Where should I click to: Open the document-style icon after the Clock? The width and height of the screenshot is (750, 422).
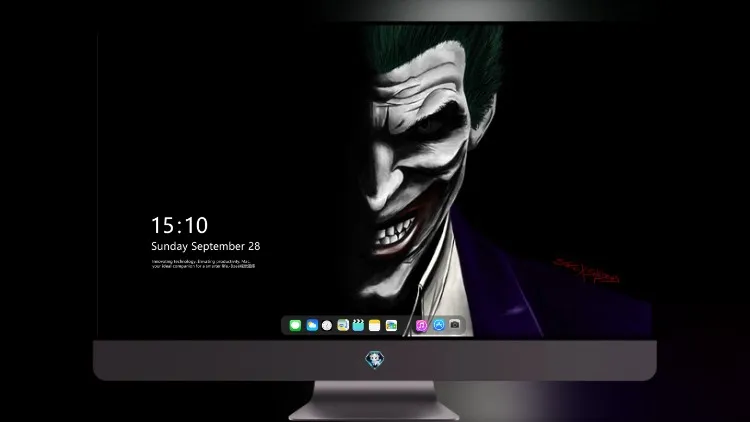coord(343,326)
